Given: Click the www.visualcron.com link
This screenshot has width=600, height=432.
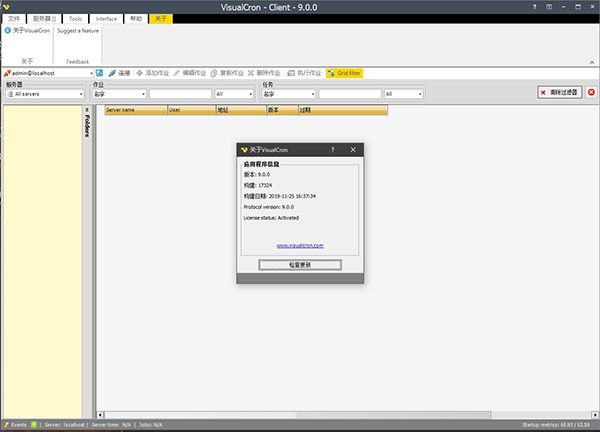Looking at the screenshot, I should pyautogui.click(x=300, y=246).
